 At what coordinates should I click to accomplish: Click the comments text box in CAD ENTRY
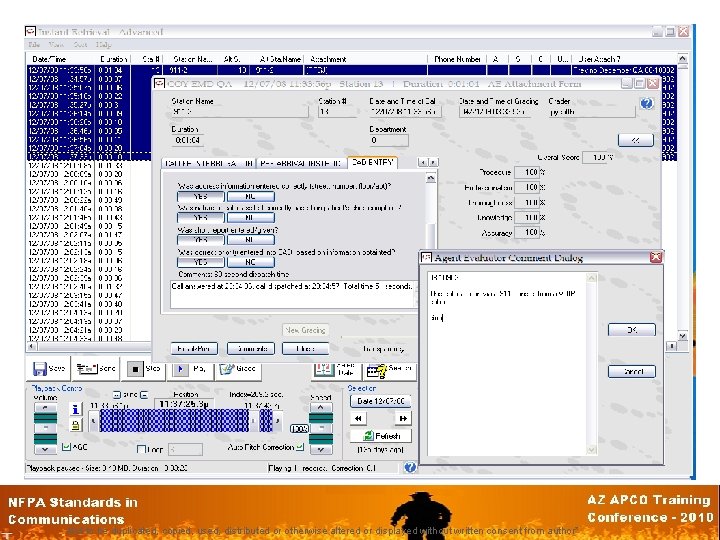click(x=292, y=294)
